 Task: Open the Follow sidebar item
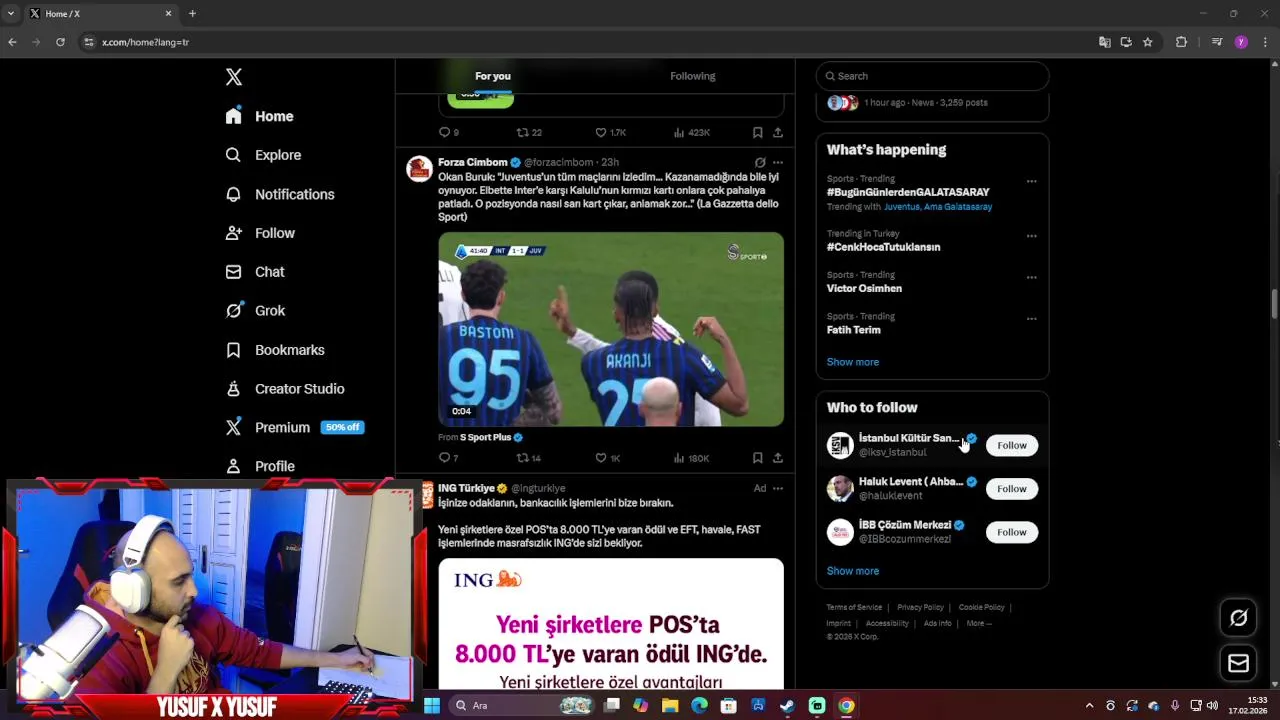[x=261, y=233]
